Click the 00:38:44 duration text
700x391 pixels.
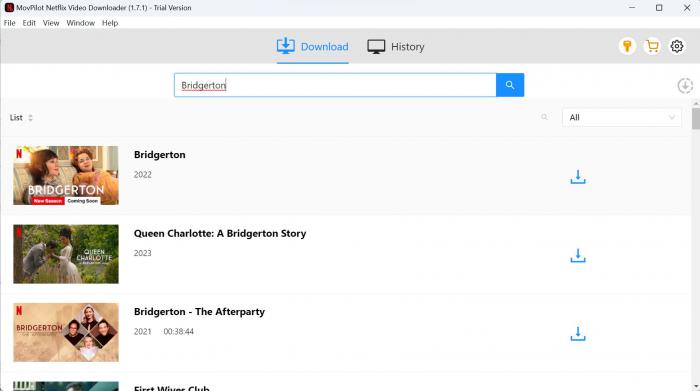[179, 331]
